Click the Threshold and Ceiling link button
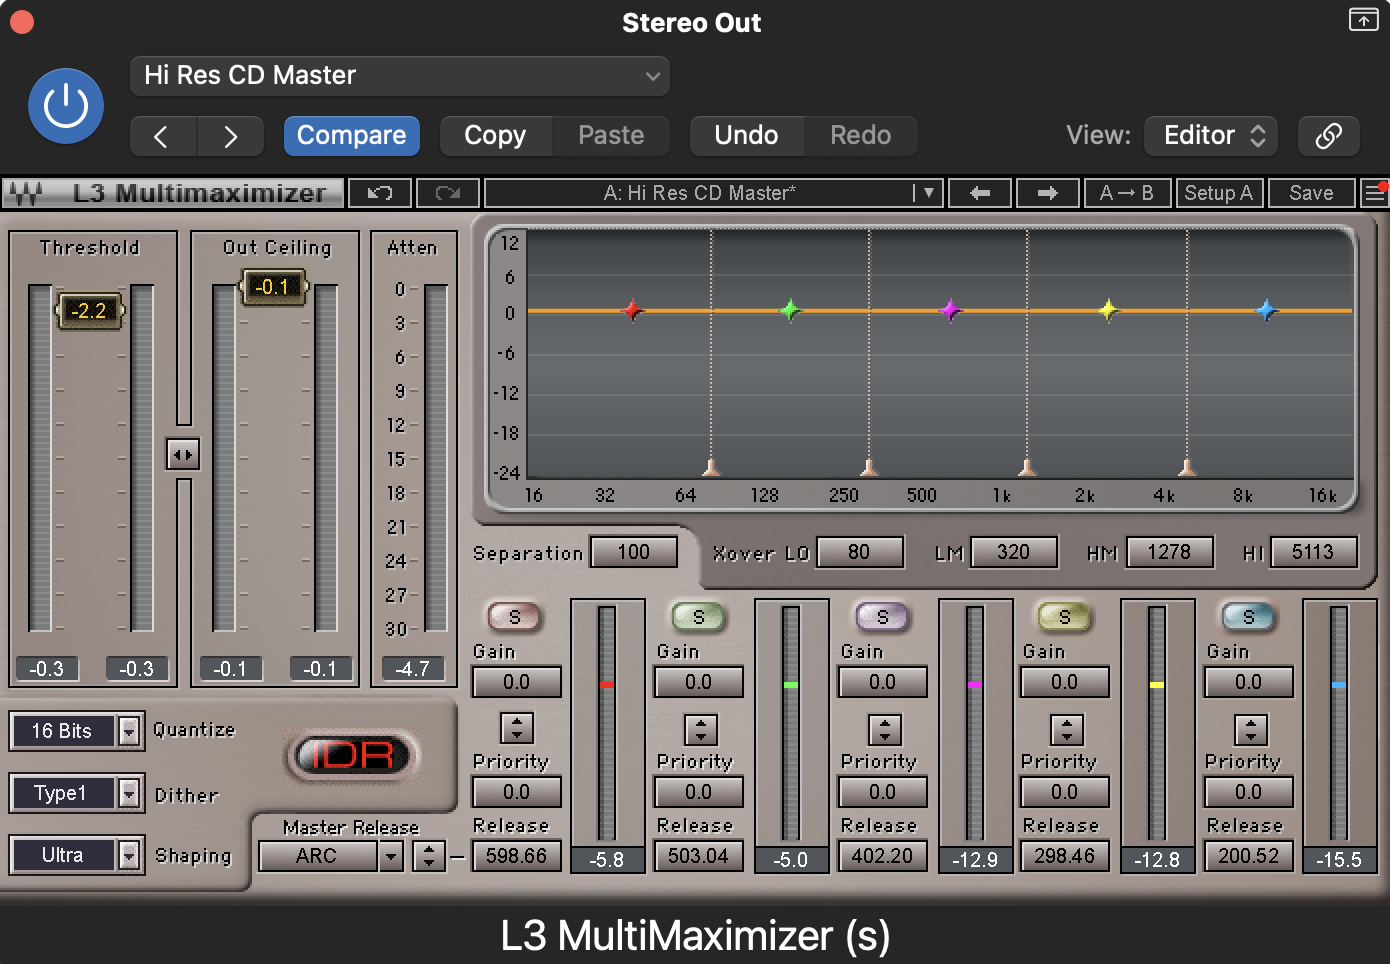Viewport: 1390px width, 964px height. click(183, 455)
